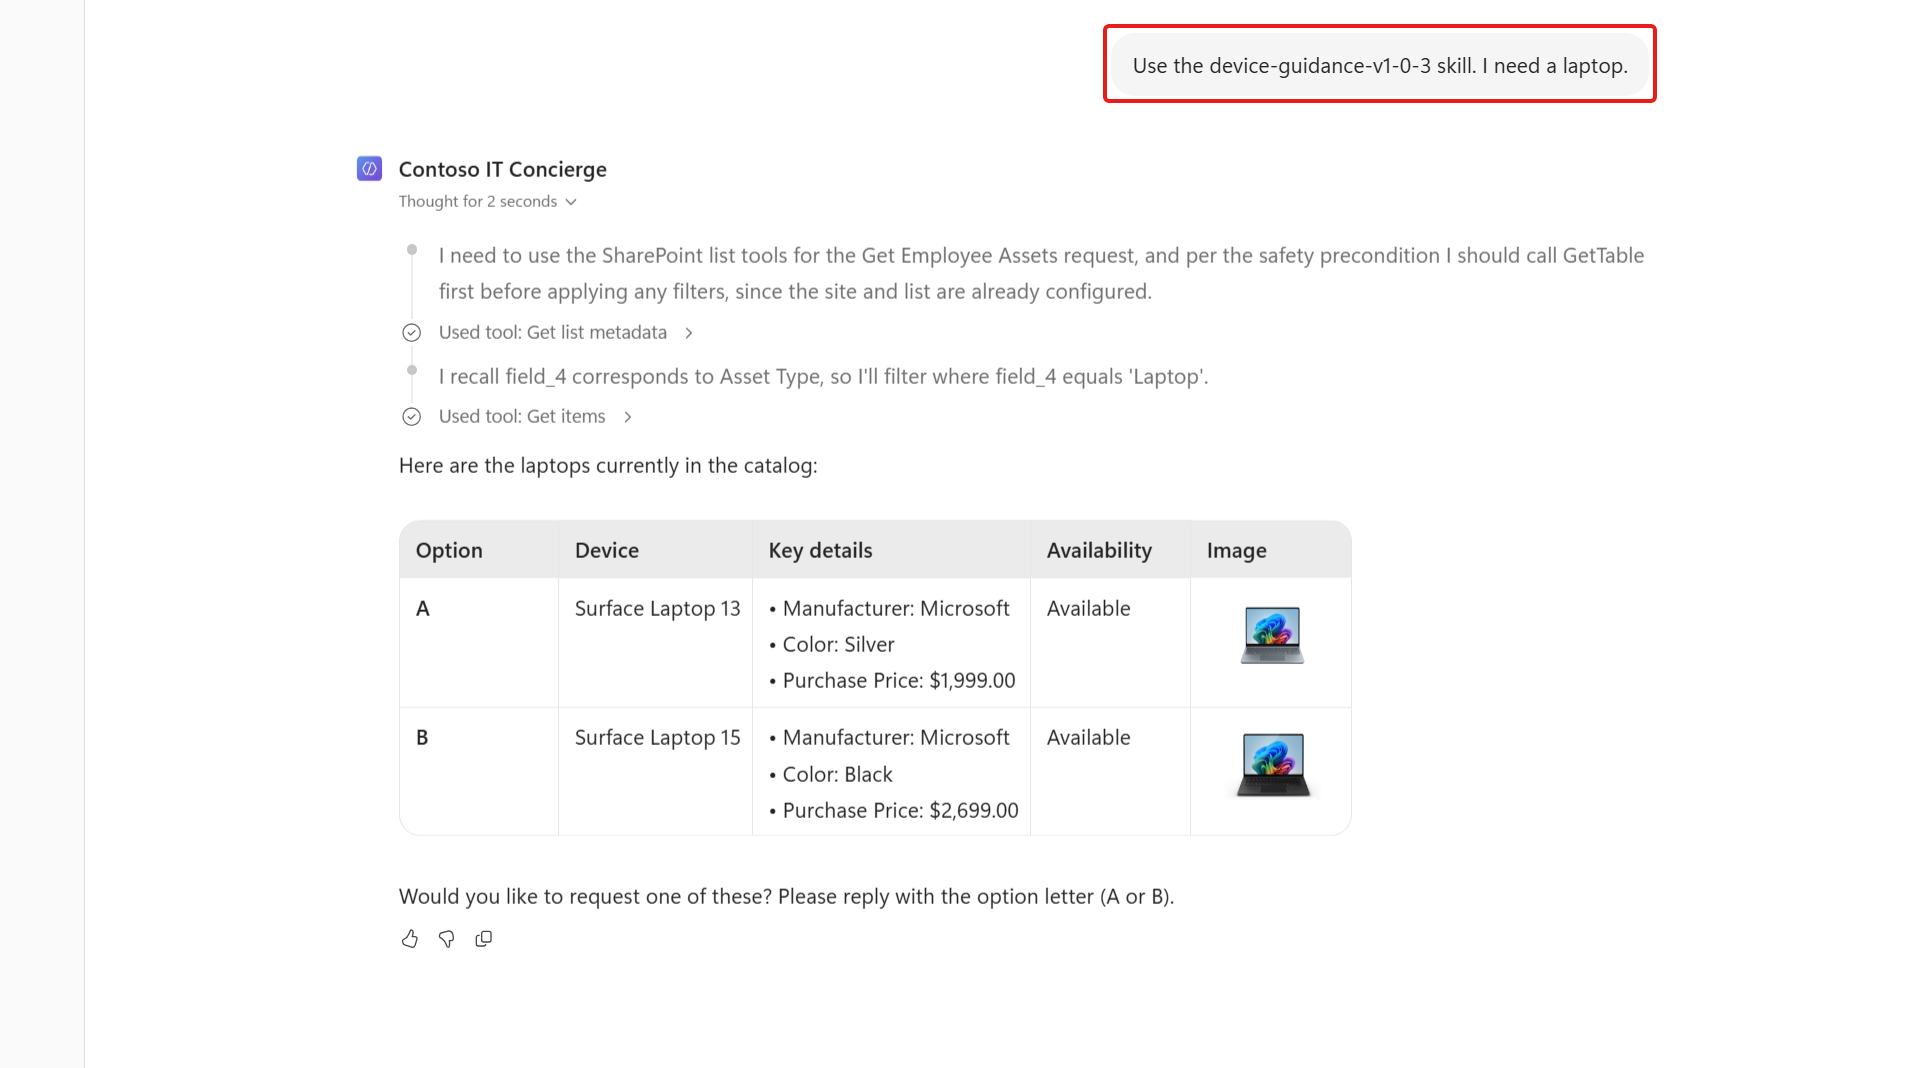Click the 'Would you like to request one' prompt
Screen dimensions: 1920x1068
786,897
